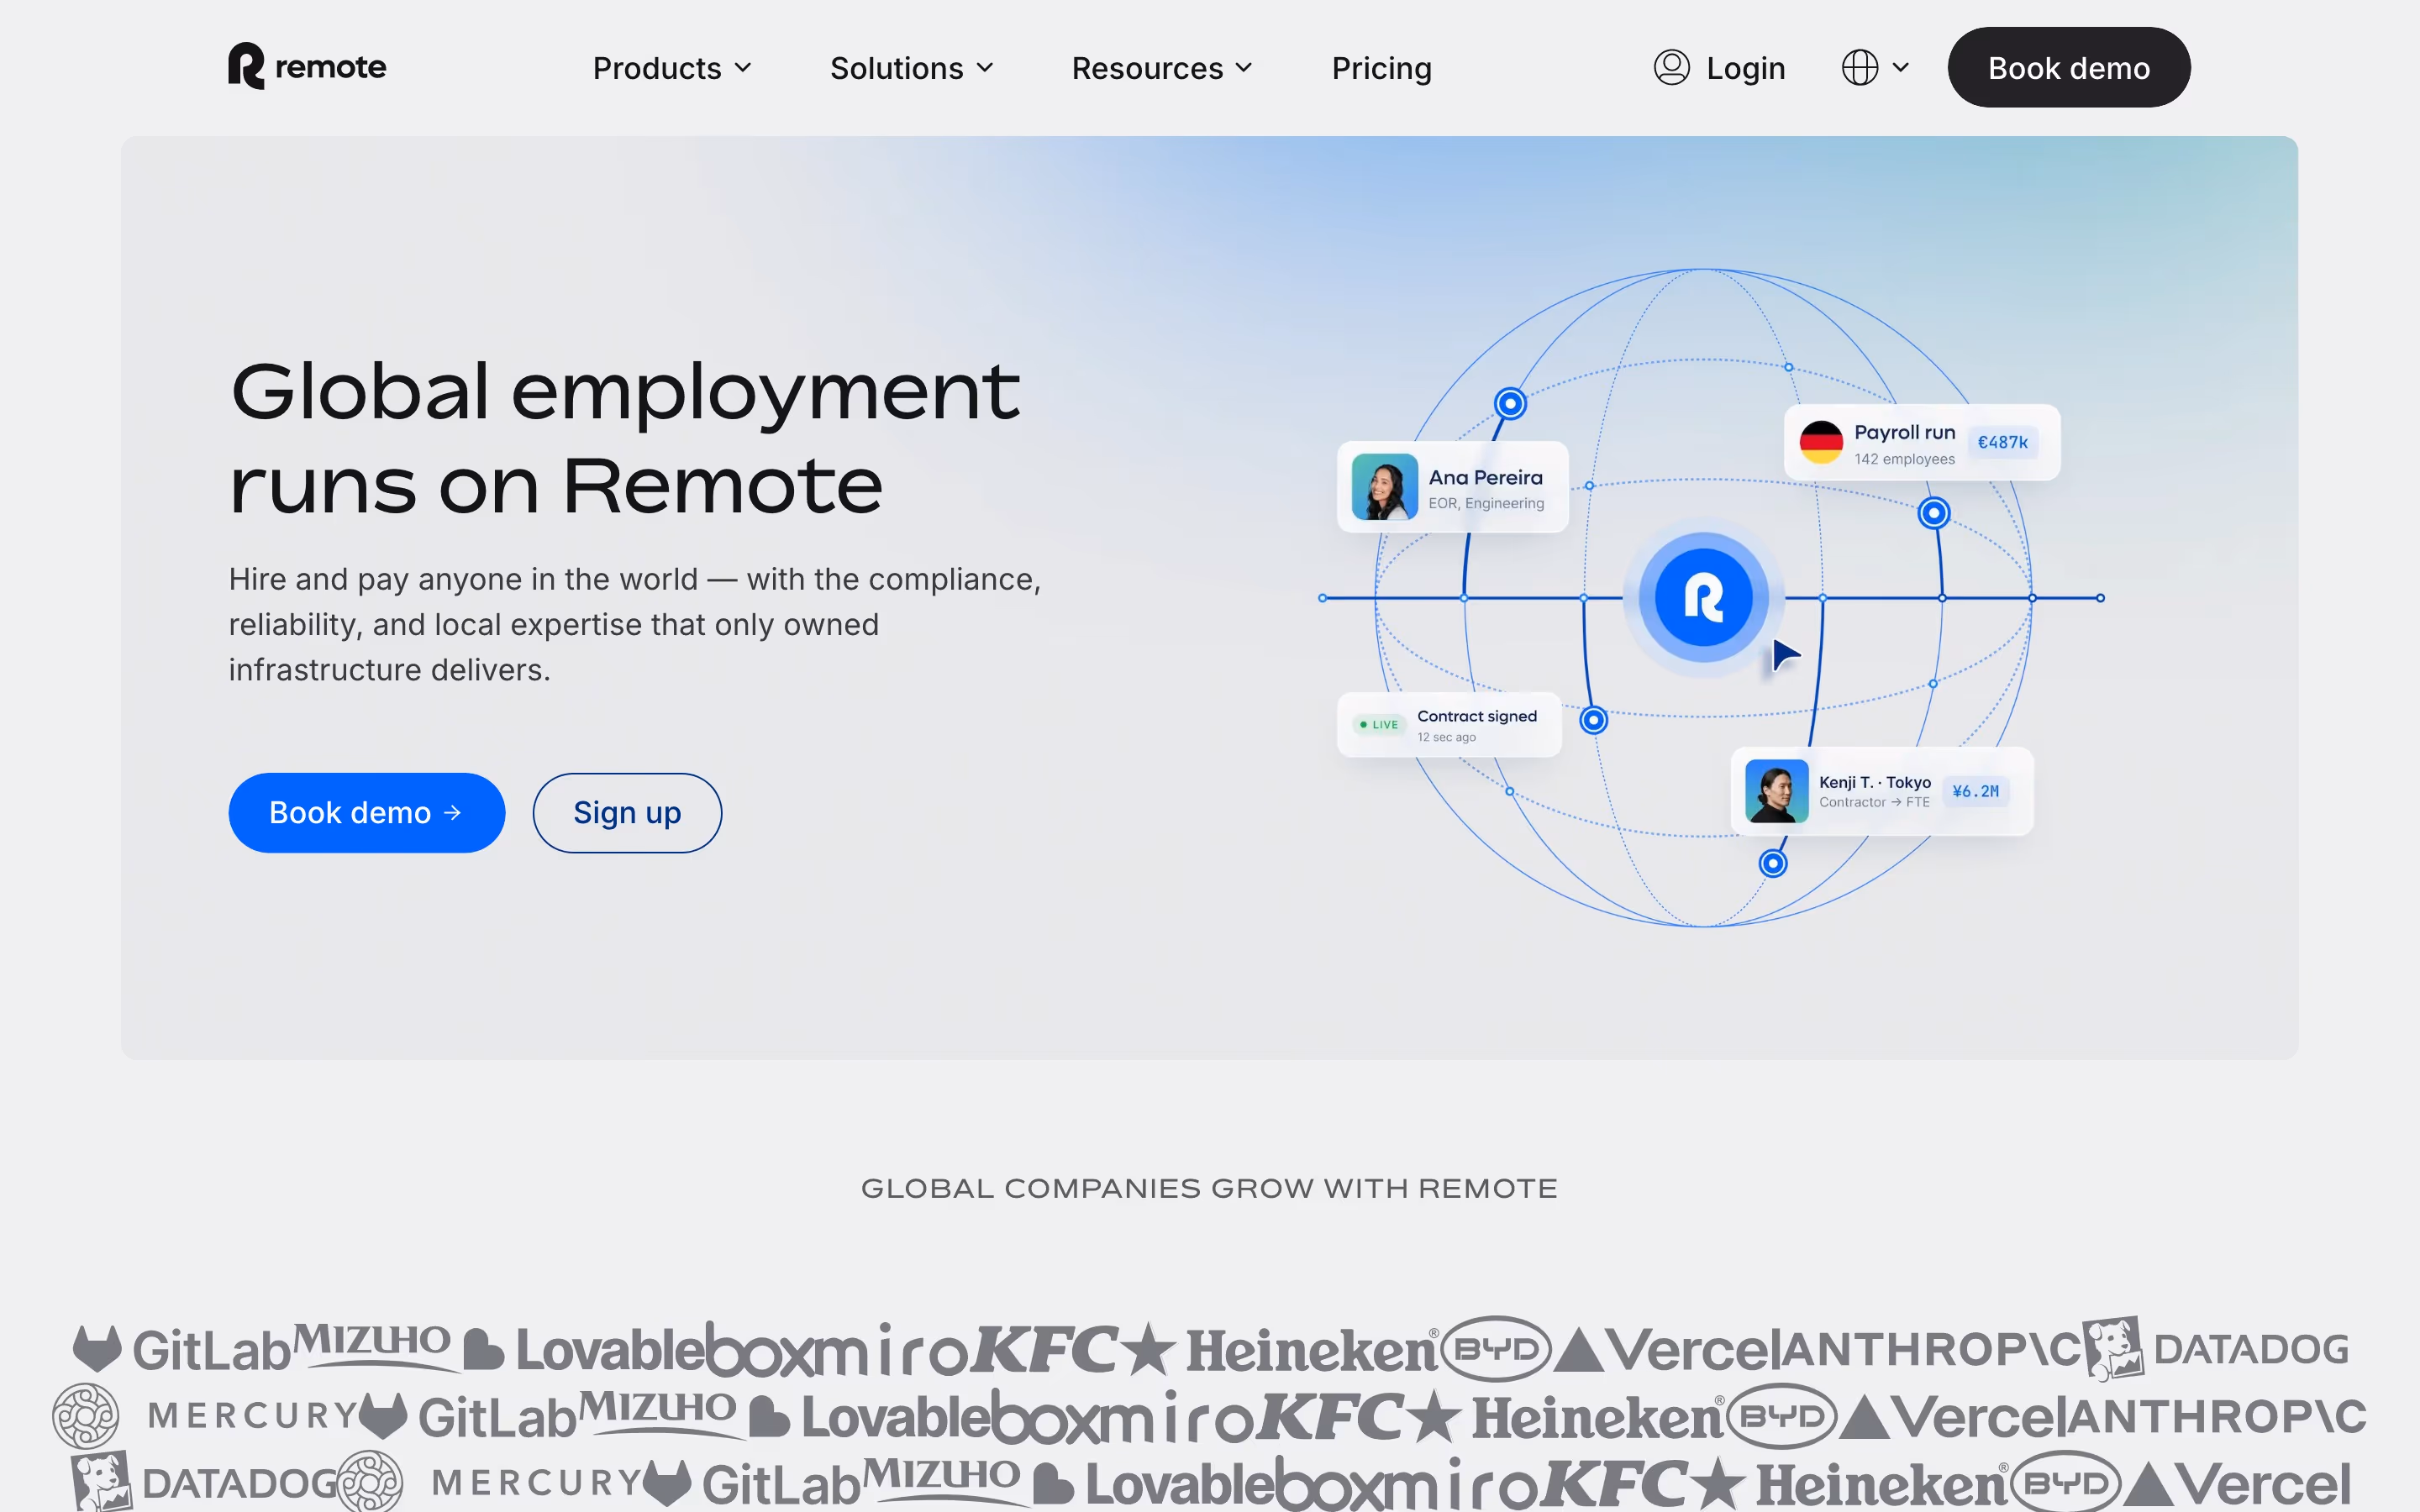Click the Mercury logo in second row
Image resolution: width=2420 pixels, height=1512 pixels.
coord(205,1416)
